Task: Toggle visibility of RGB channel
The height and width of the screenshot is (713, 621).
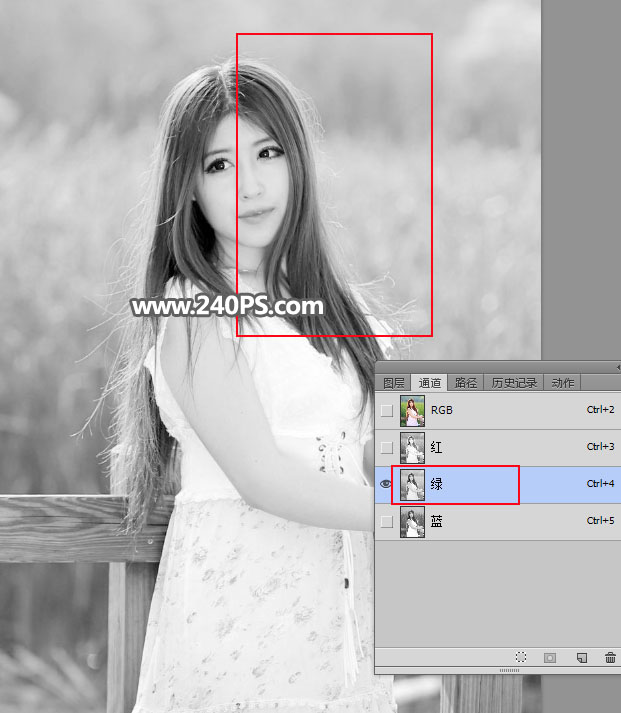Action: 386,410
